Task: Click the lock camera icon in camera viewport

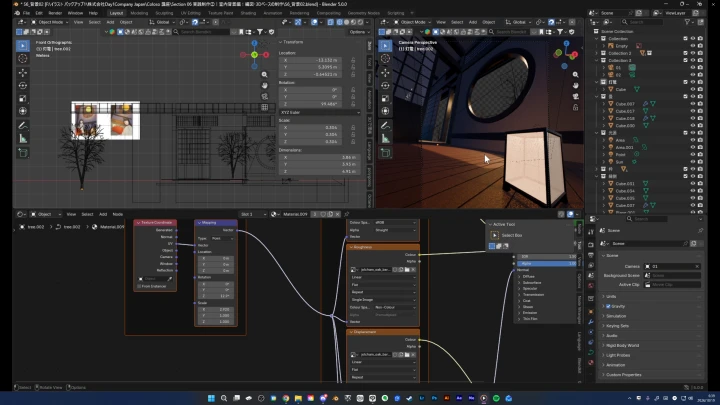Action: tap(575, 107)
